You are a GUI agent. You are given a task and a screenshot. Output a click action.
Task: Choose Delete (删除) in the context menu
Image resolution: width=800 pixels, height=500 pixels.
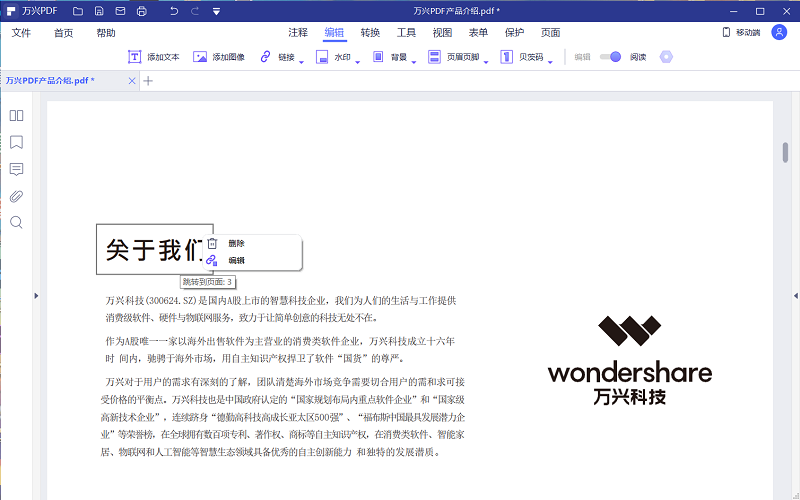(x=236, y=243)
